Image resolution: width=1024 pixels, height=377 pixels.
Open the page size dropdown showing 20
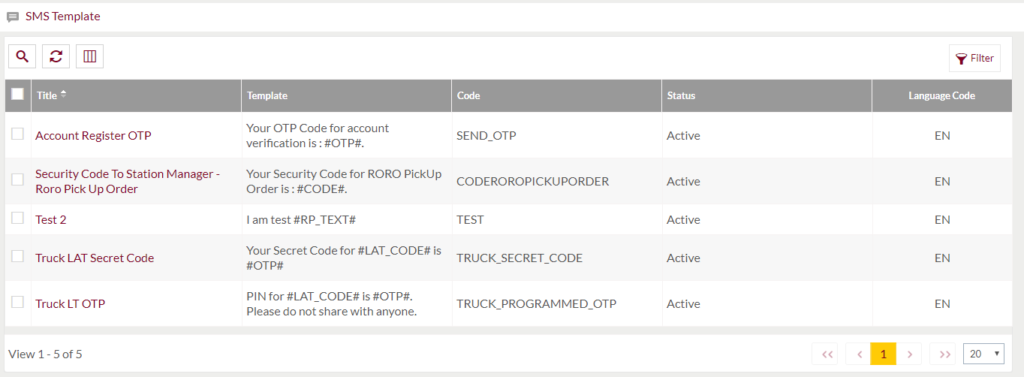(984, 353)
